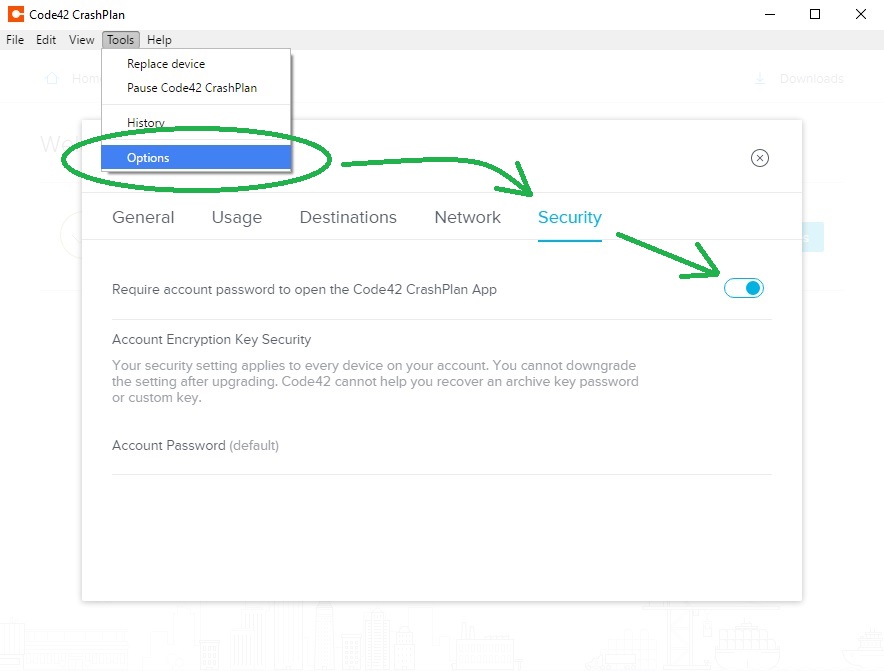
Task: Close the options dialog with the circled X
Action: pyautogui.click(x=760, y=158)
